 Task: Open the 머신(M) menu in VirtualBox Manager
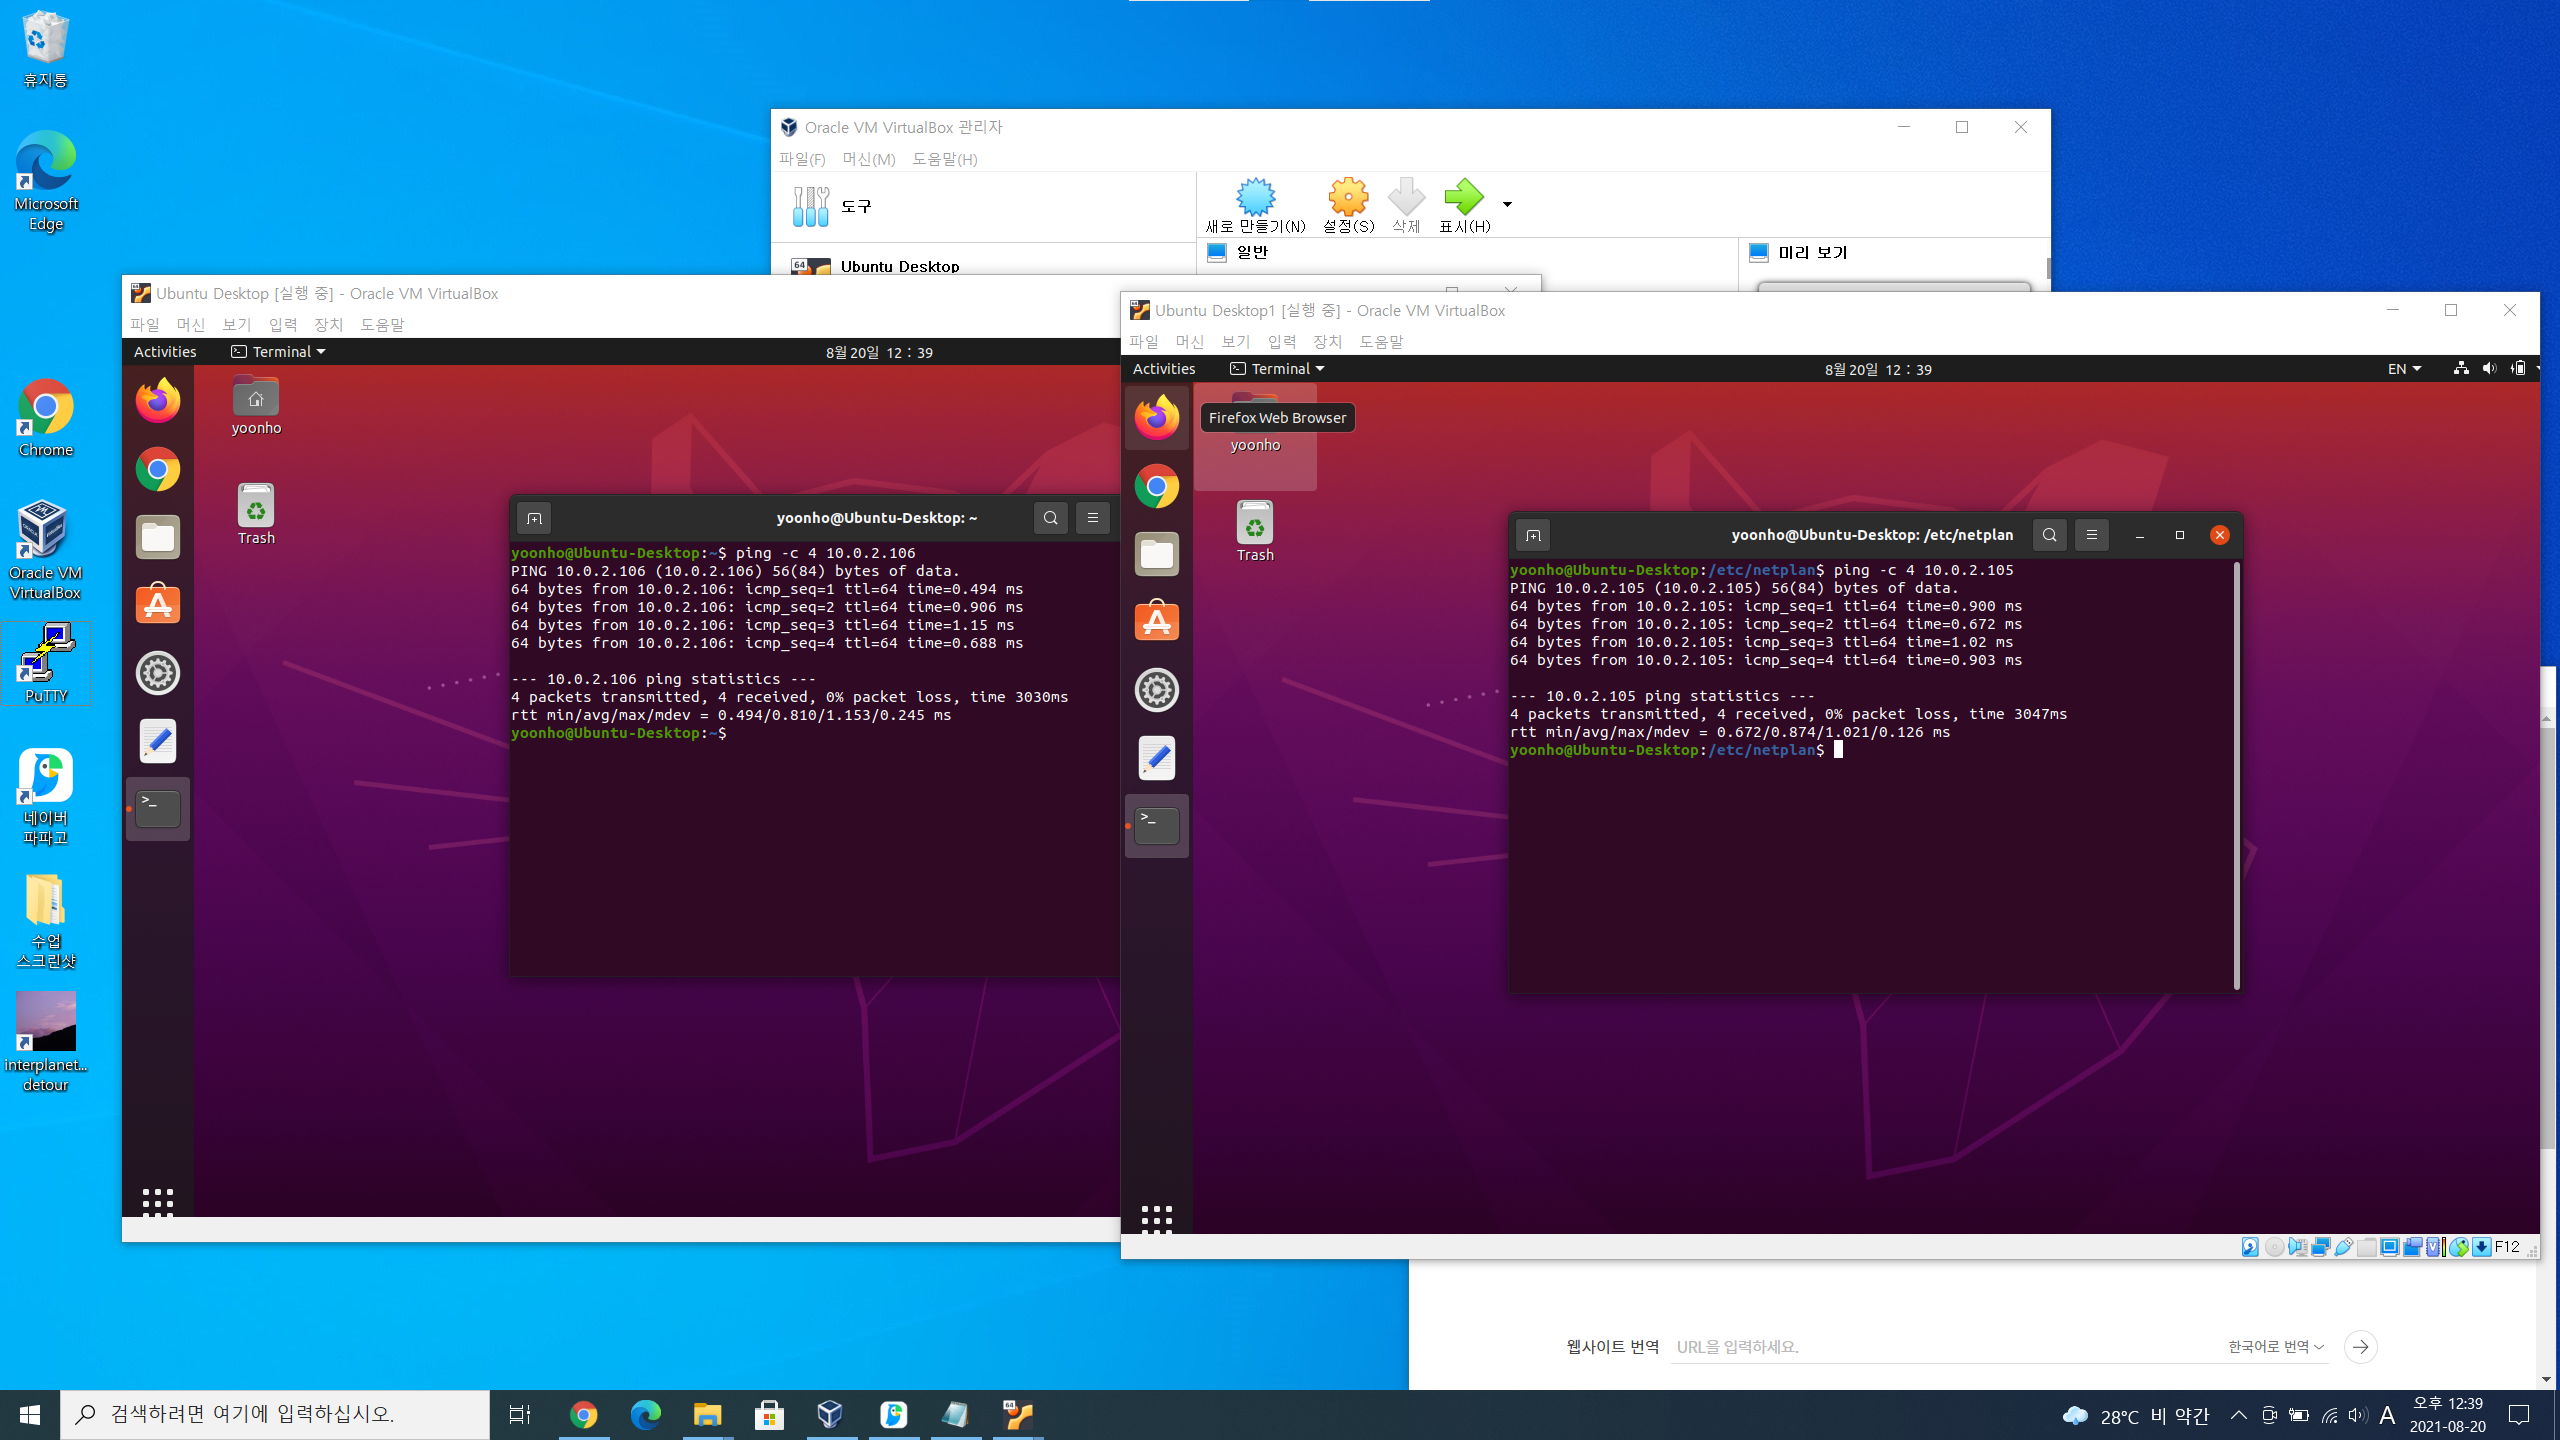point(868,159)
